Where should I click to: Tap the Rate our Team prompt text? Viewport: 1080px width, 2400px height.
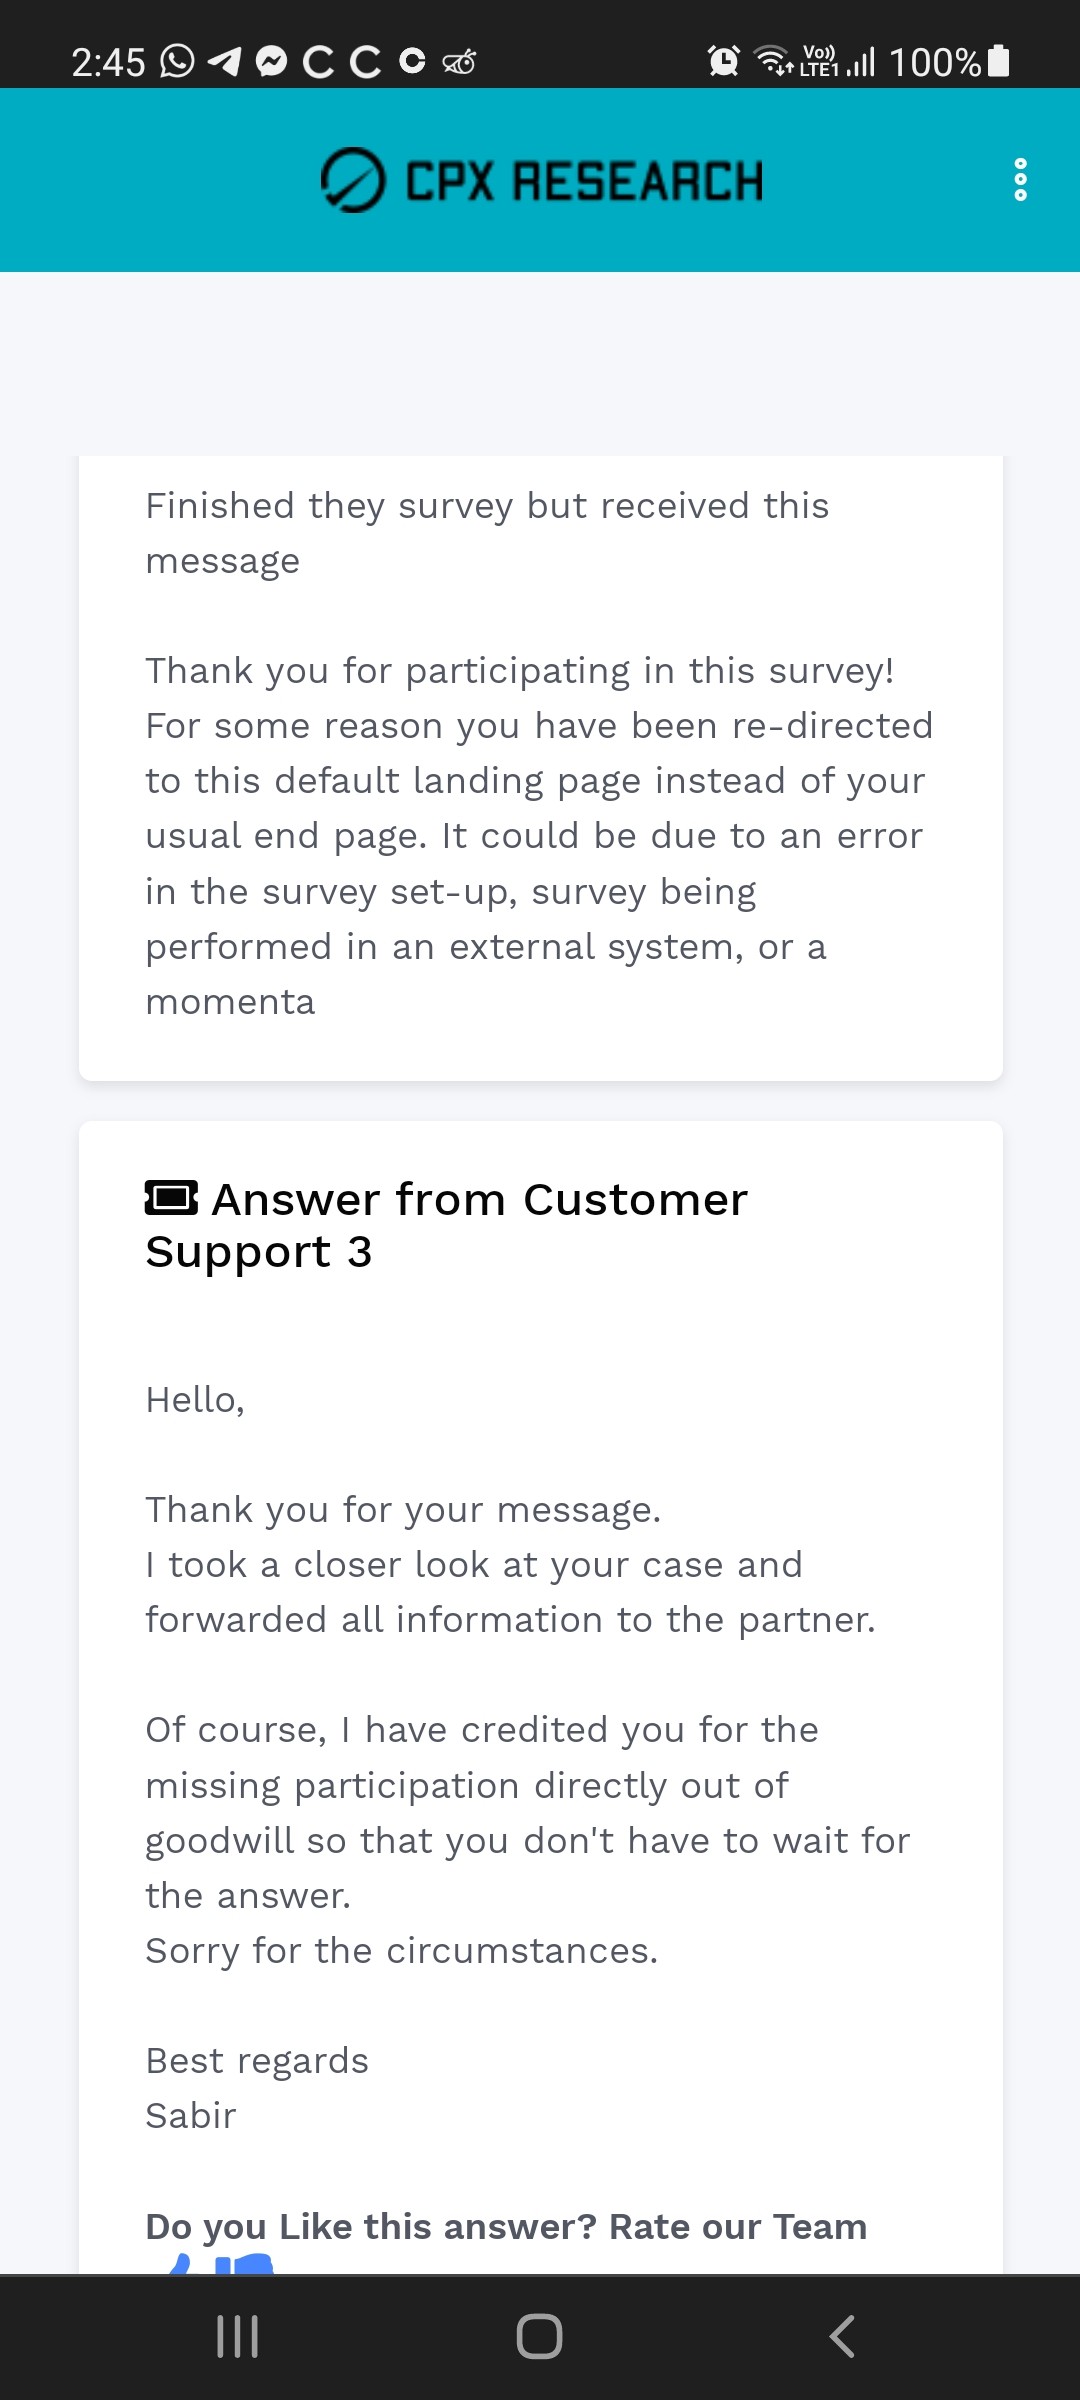tap(506, 2227)
